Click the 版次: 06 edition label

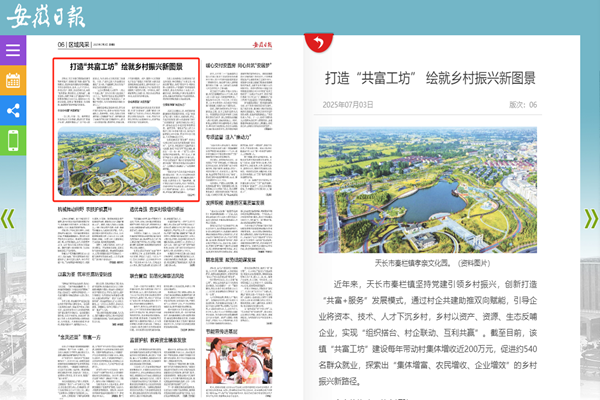coord(522,104)
